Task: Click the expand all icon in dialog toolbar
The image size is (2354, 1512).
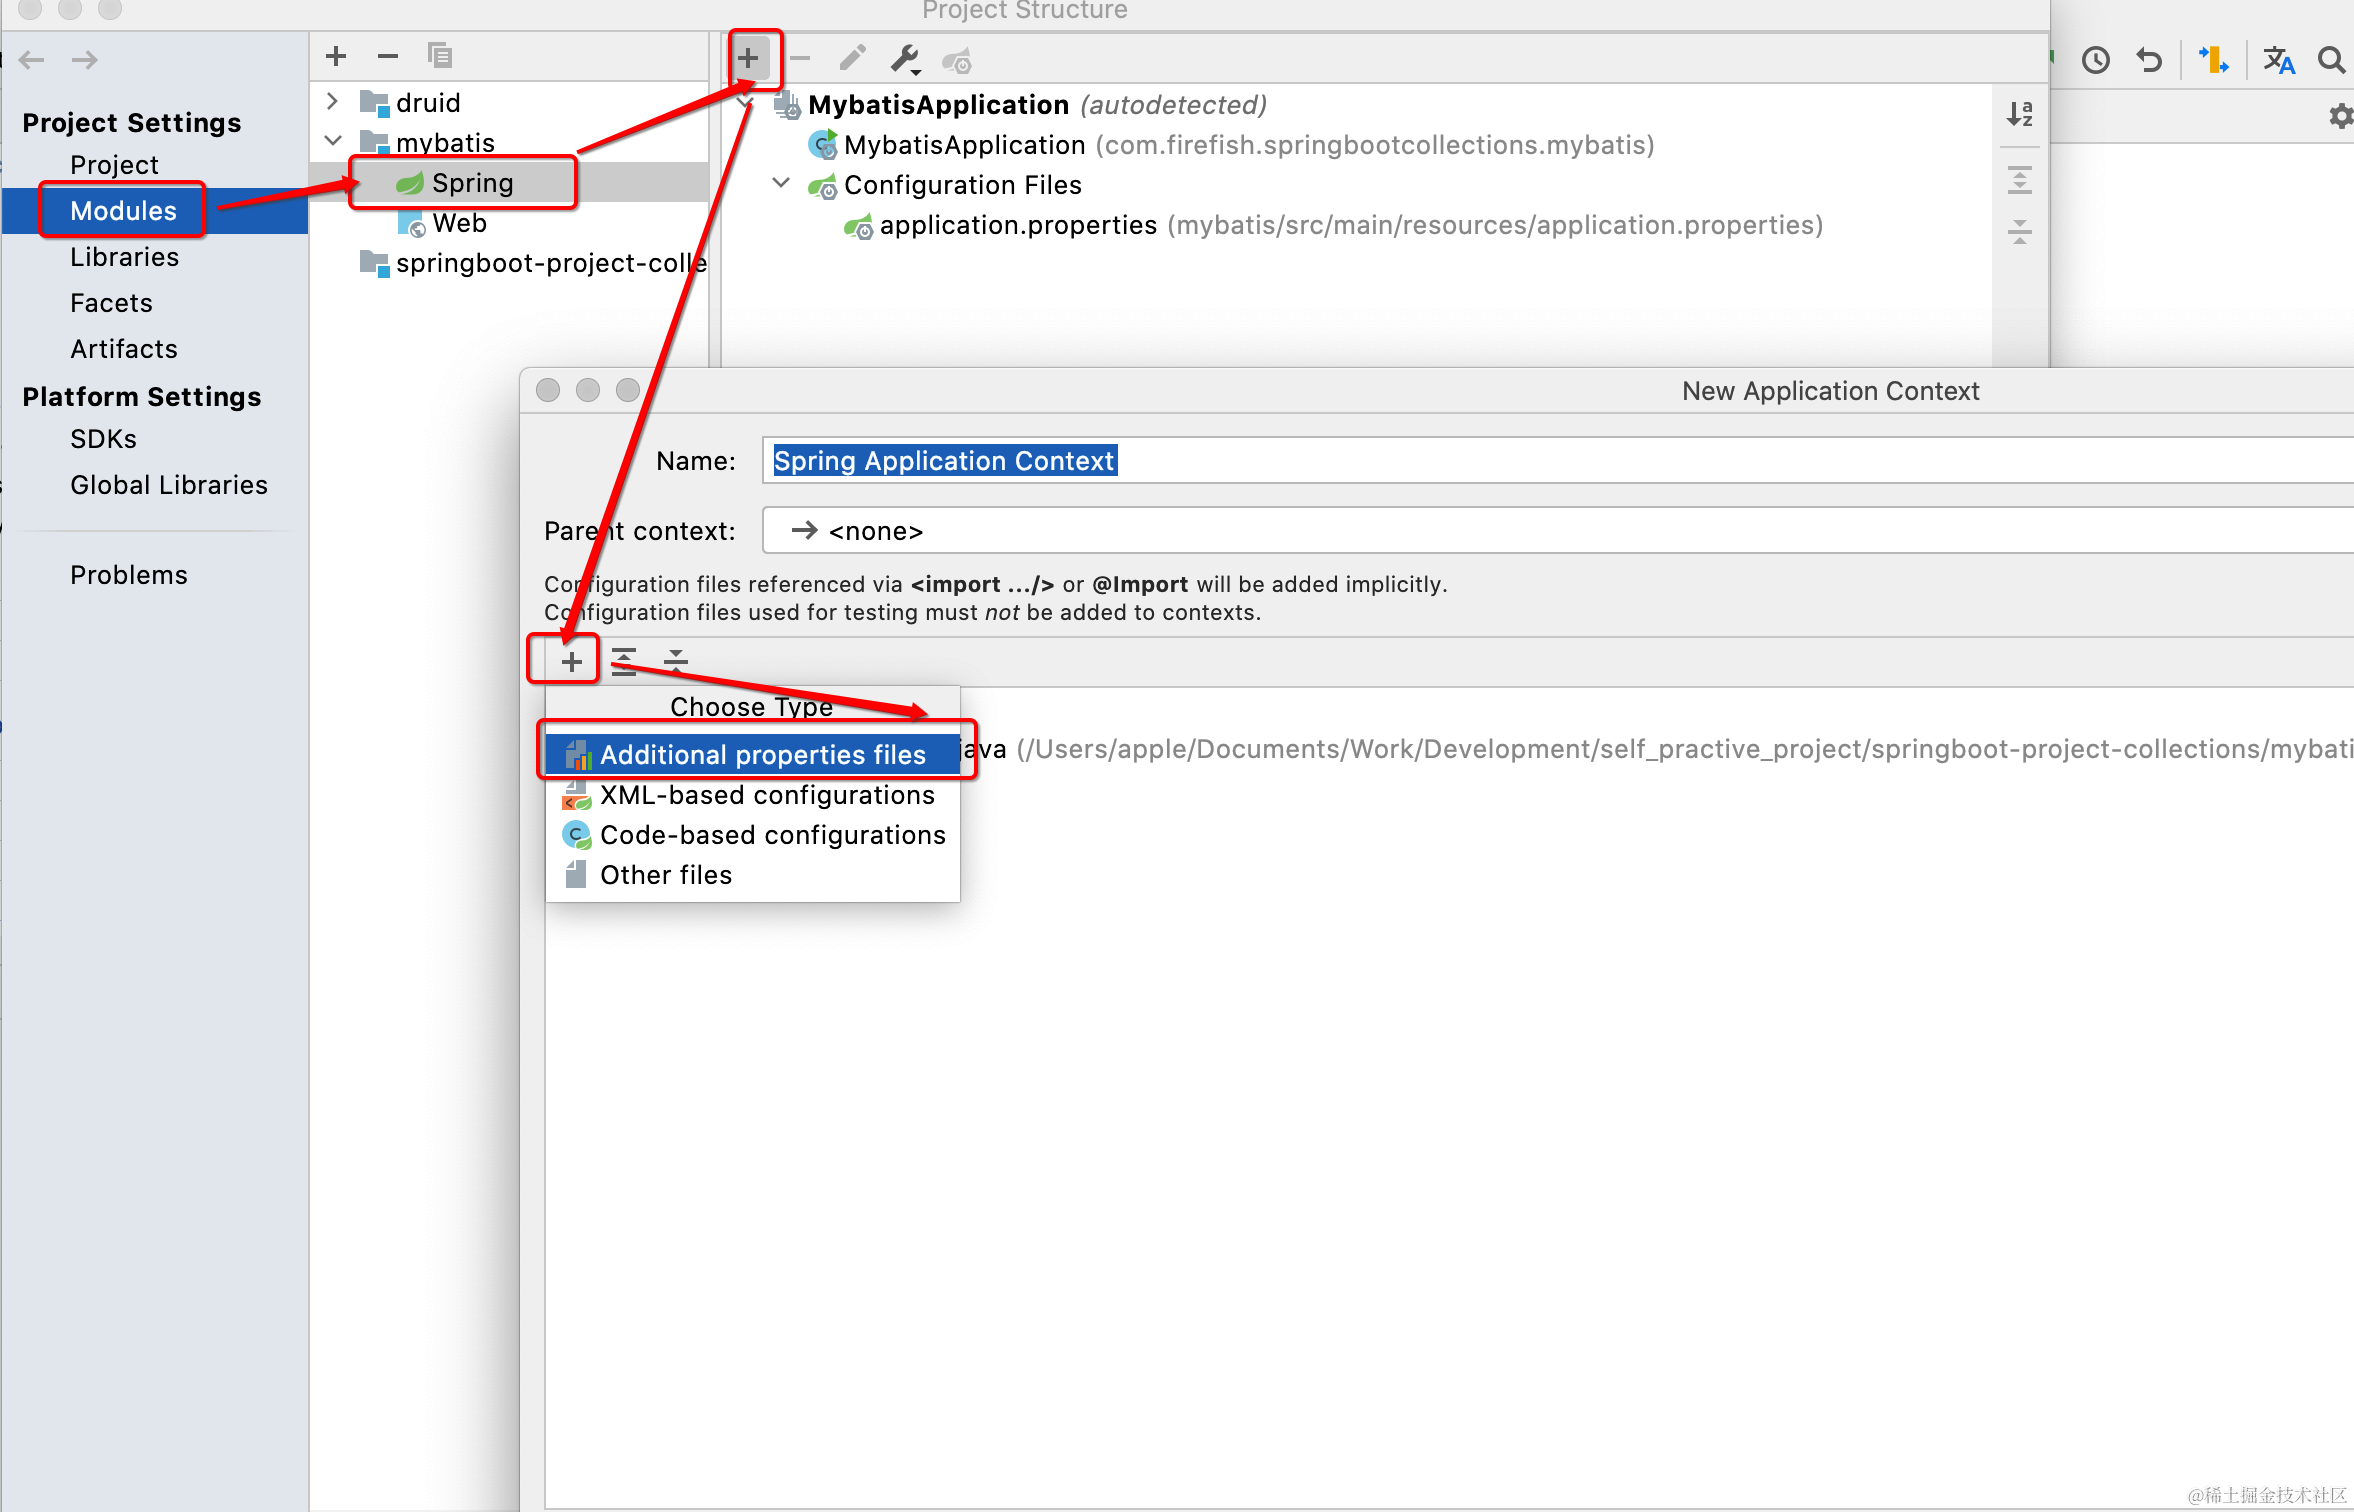Action: click(624, 661)
